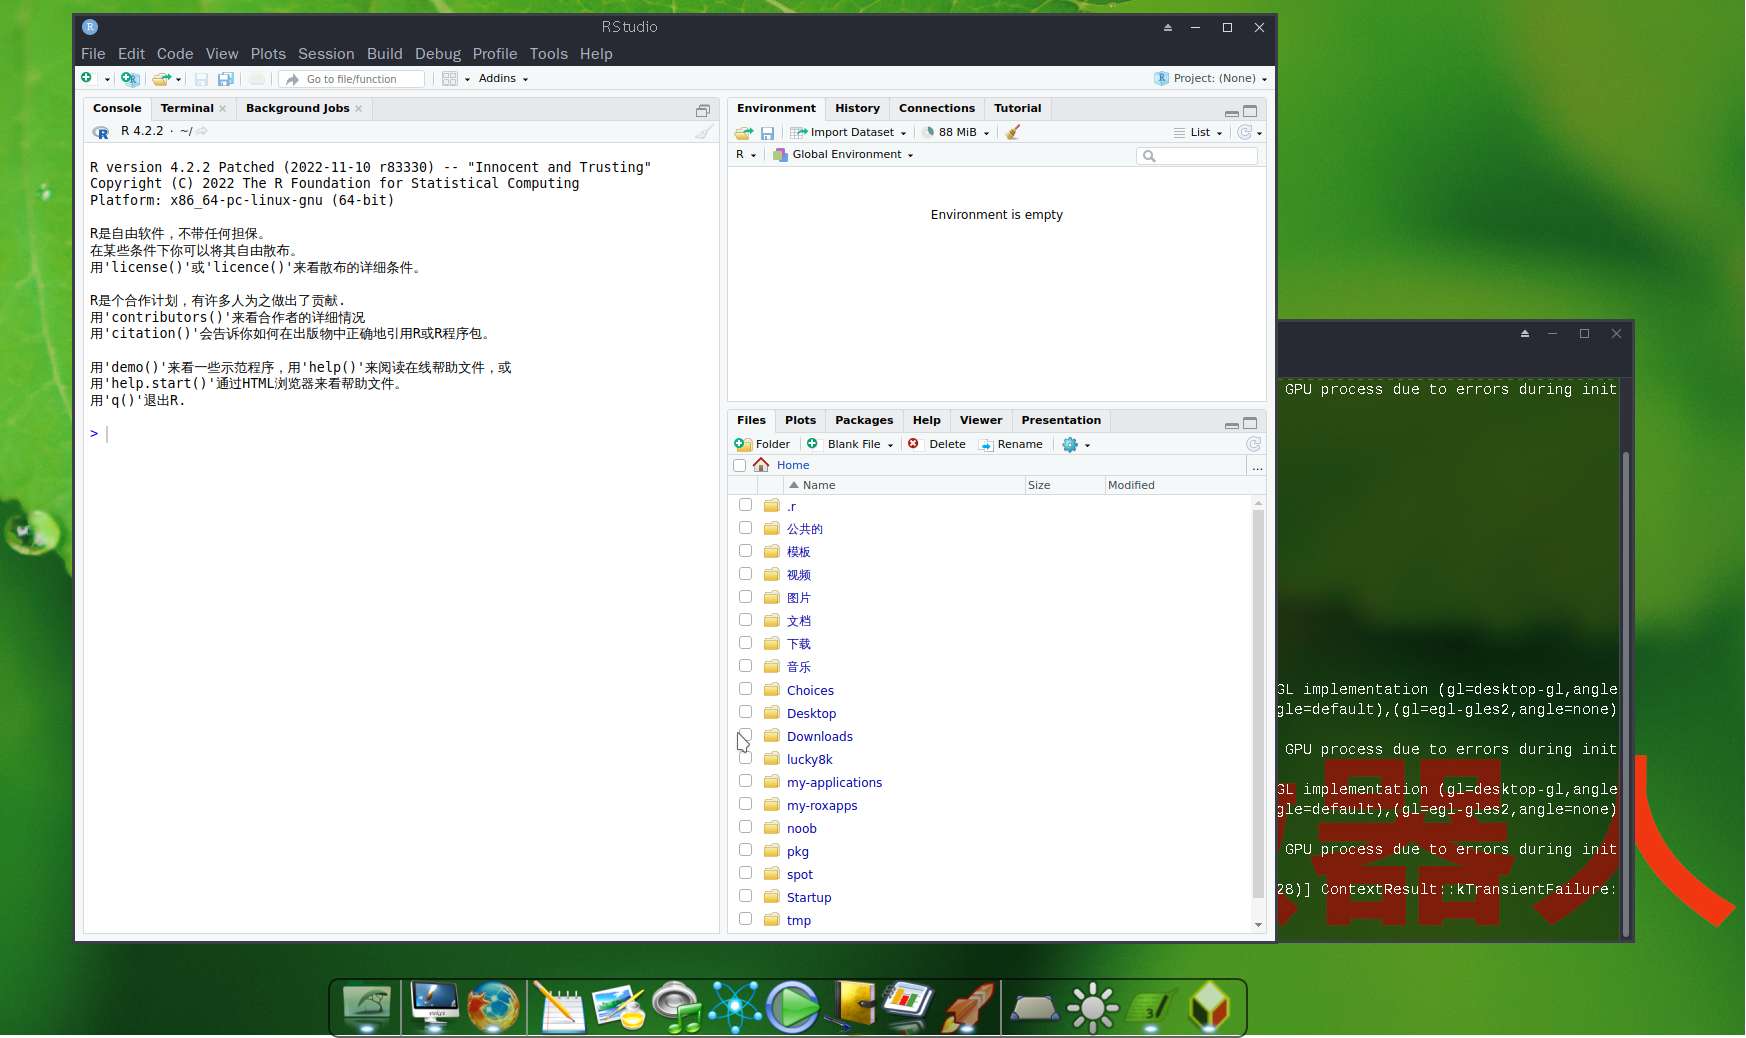Switch to the Packages tab
The image size is (1746, 1038).
tap(864, 420)
